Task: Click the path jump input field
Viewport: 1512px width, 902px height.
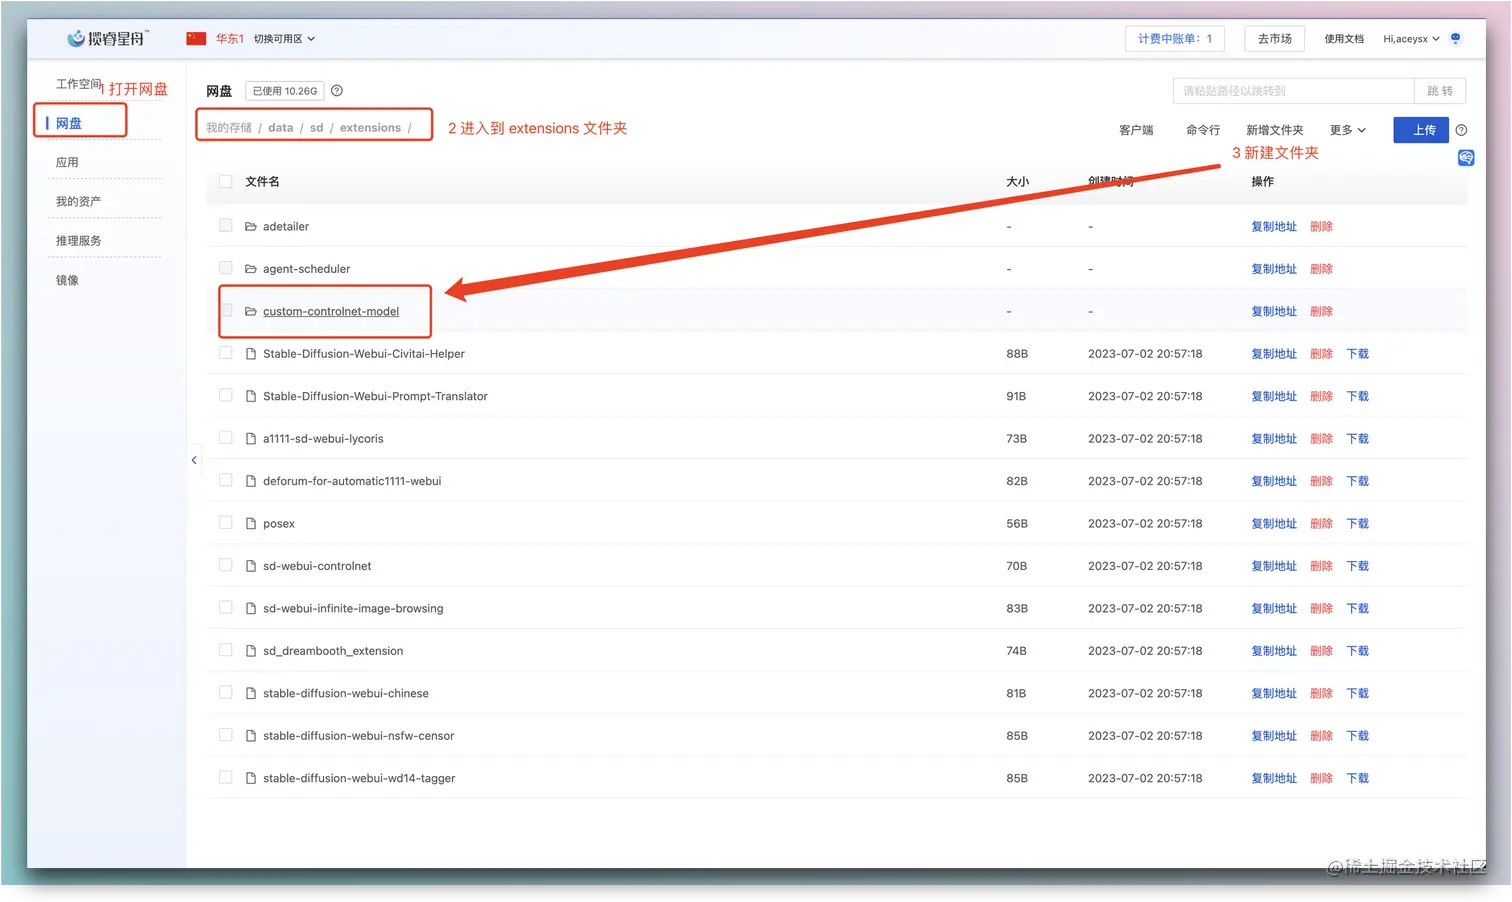Action: click(x=1293, y=91)
